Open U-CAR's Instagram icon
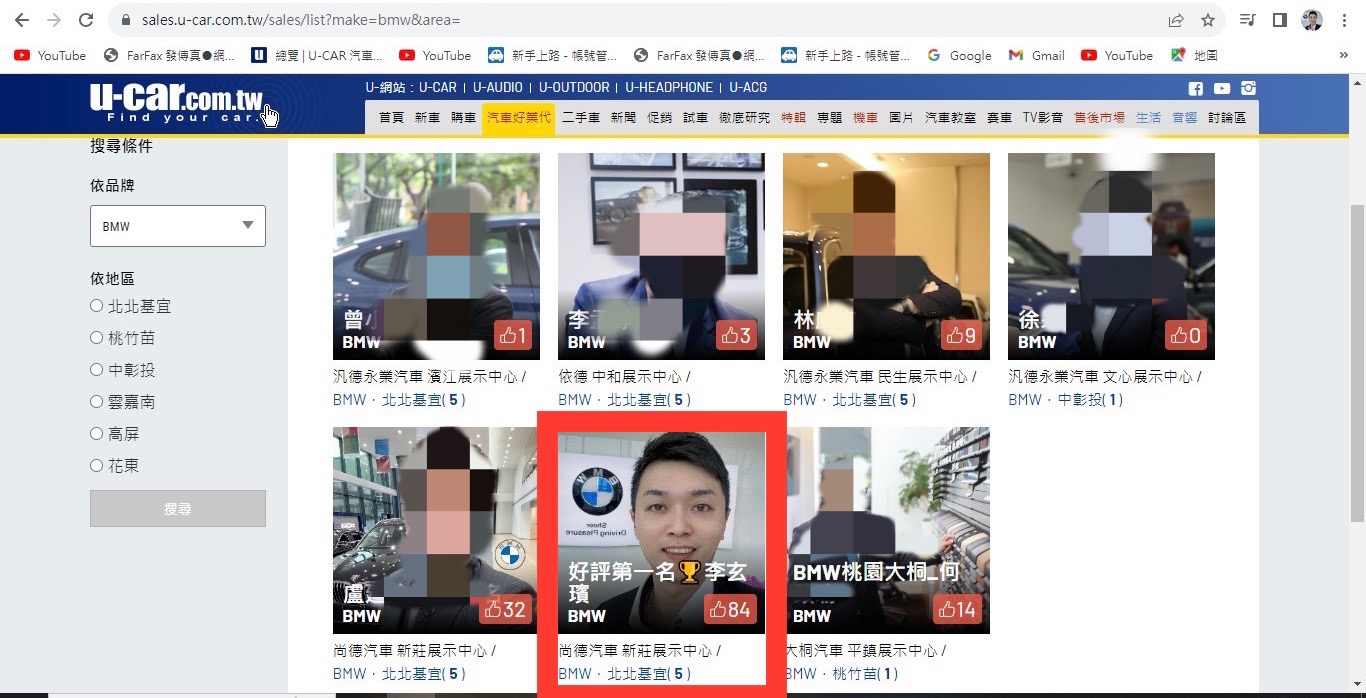Image resolution: width=1366 pixels, height=698 pixels. point(1248,88)
